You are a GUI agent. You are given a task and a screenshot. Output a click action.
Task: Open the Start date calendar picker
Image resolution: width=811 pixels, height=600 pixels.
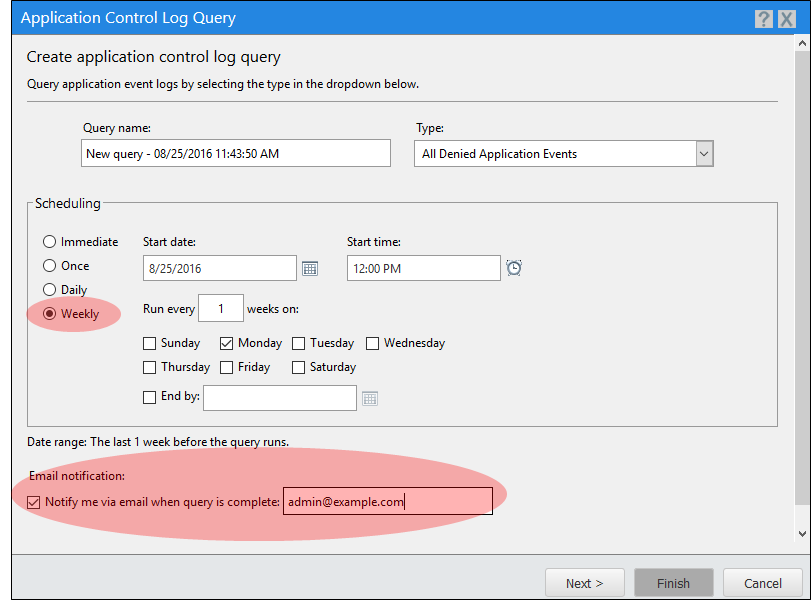pyautogui.click(x=310, y=268)
